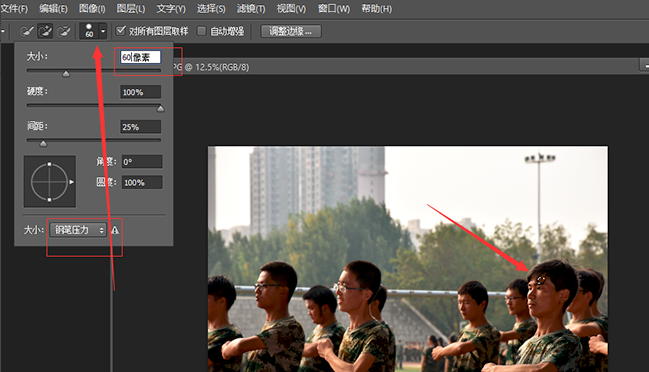
Task: Click the 间距 25% input field
Action: point(140,127)
